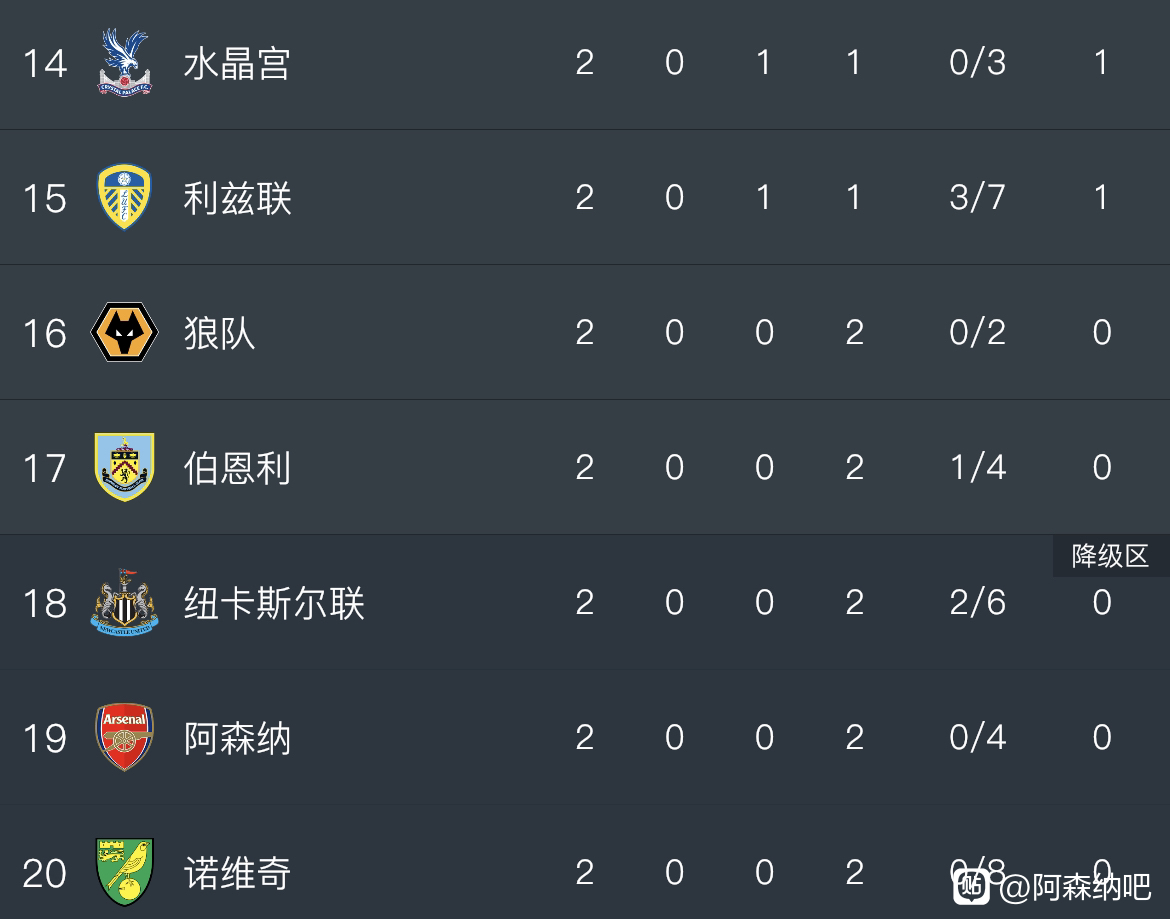Open team page for 阿森纳

point(237,738)
